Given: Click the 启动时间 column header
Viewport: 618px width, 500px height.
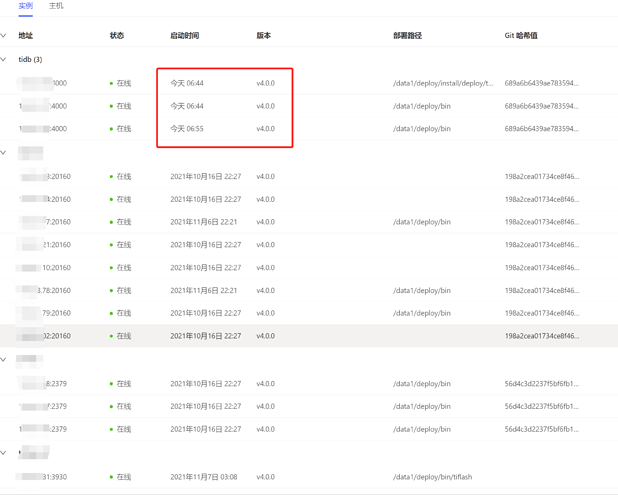Looking at the screenshot, I should click(x=184, y=35).
